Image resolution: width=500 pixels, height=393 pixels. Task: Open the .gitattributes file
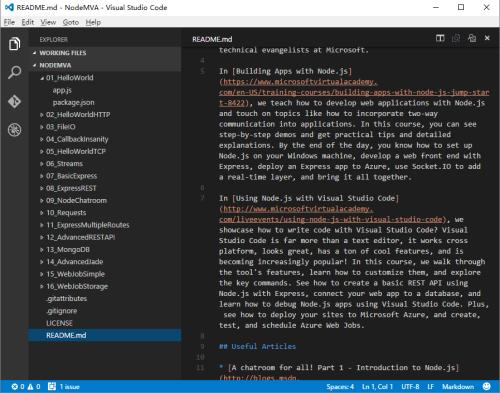105,299
